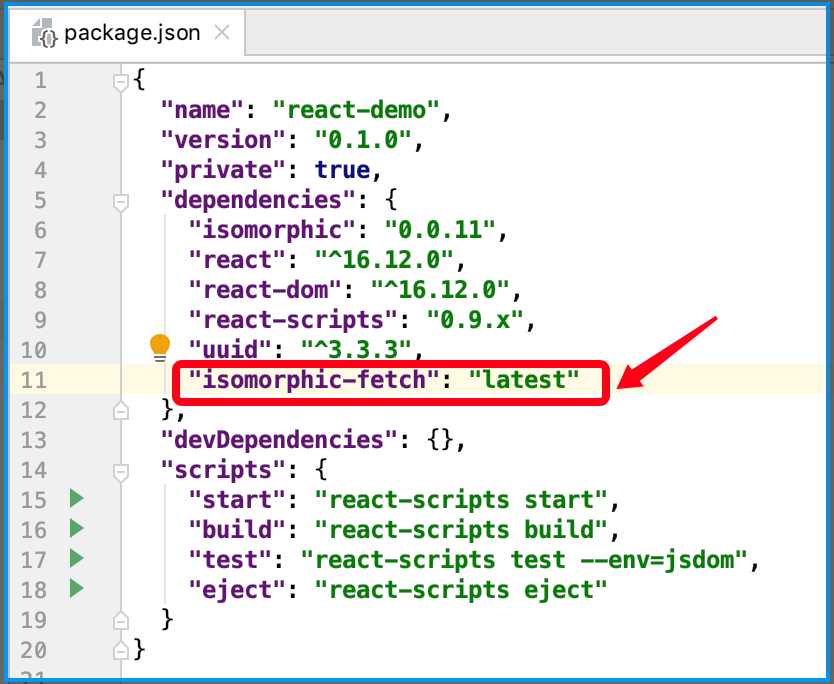Click the "react-scripts test --env=jsdom" value
Screen dimensions: 834x684
523,560
